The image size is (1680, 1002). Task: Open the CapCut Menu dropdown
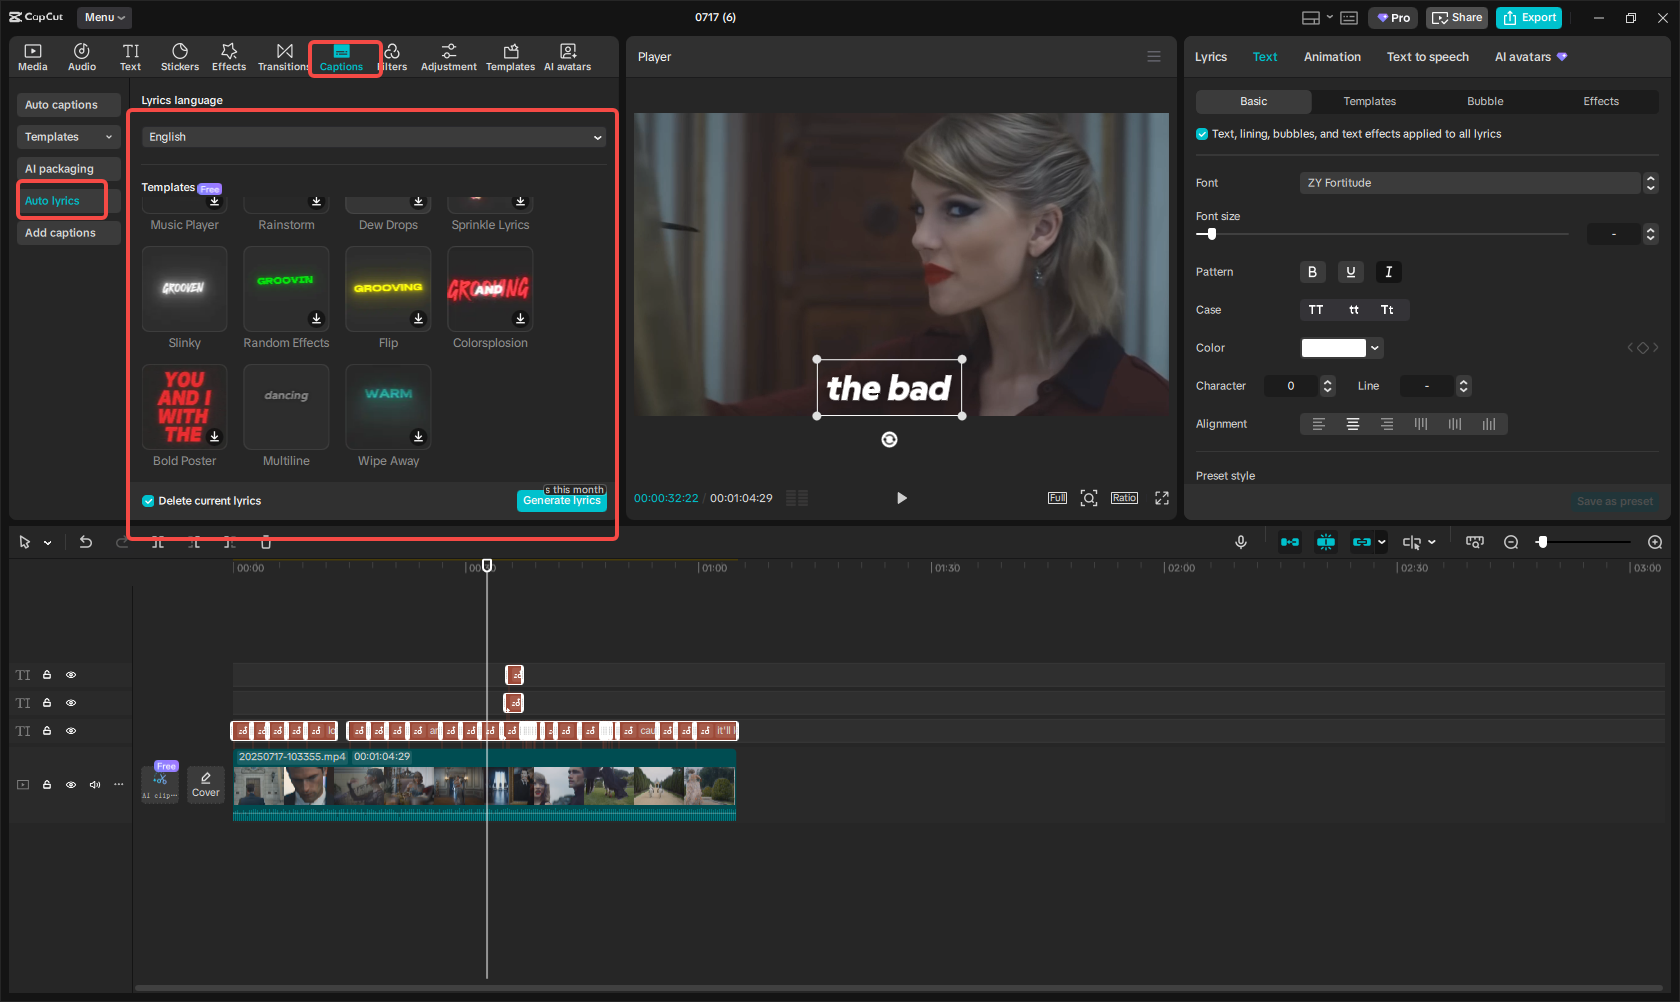tap(104, 17)
